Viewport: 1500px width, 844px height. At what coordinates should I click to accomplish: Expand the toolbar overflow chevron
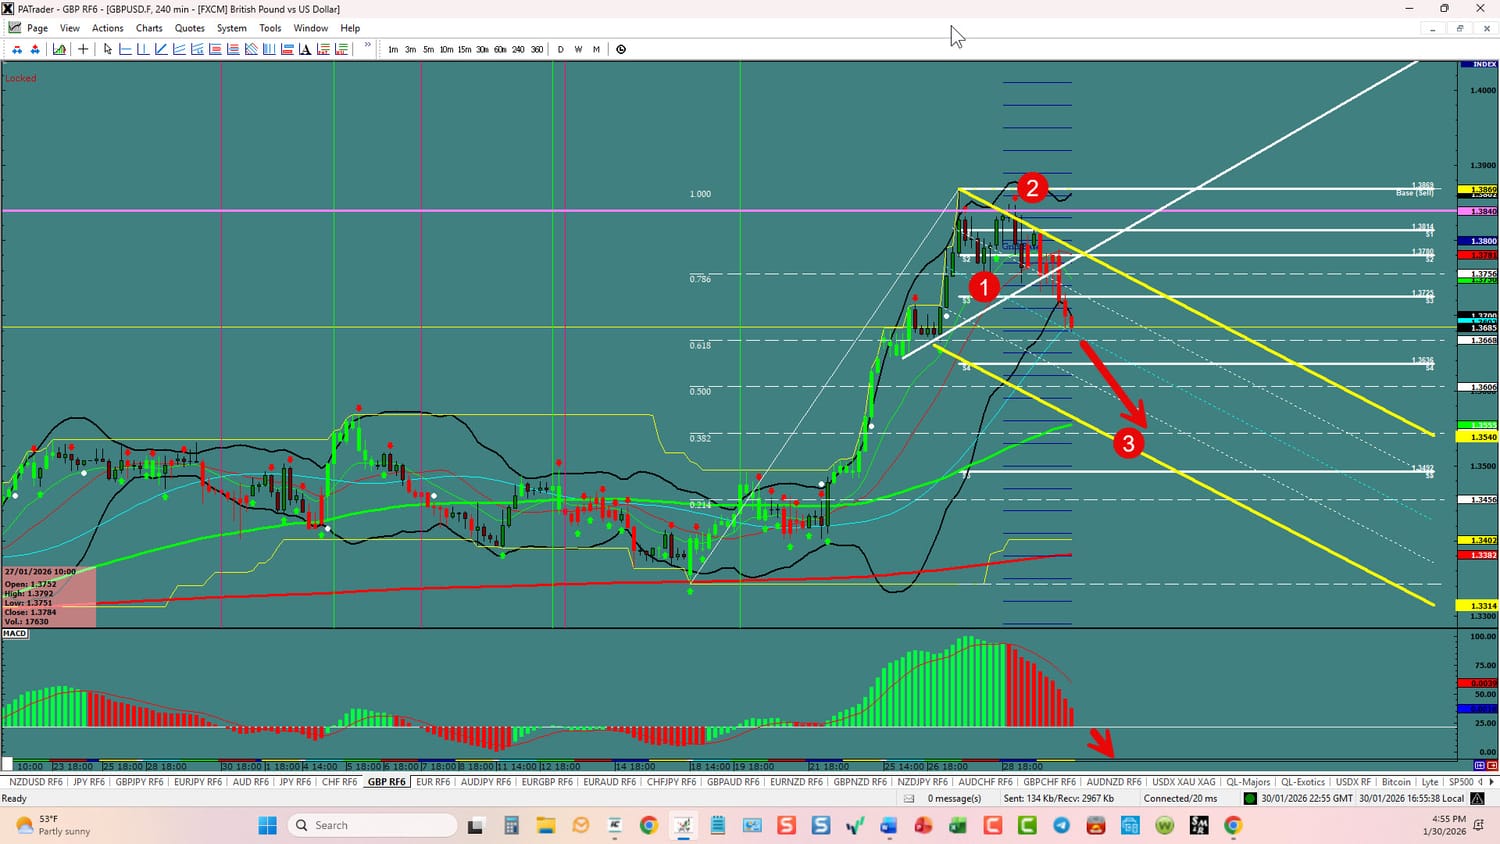[368, 46]
